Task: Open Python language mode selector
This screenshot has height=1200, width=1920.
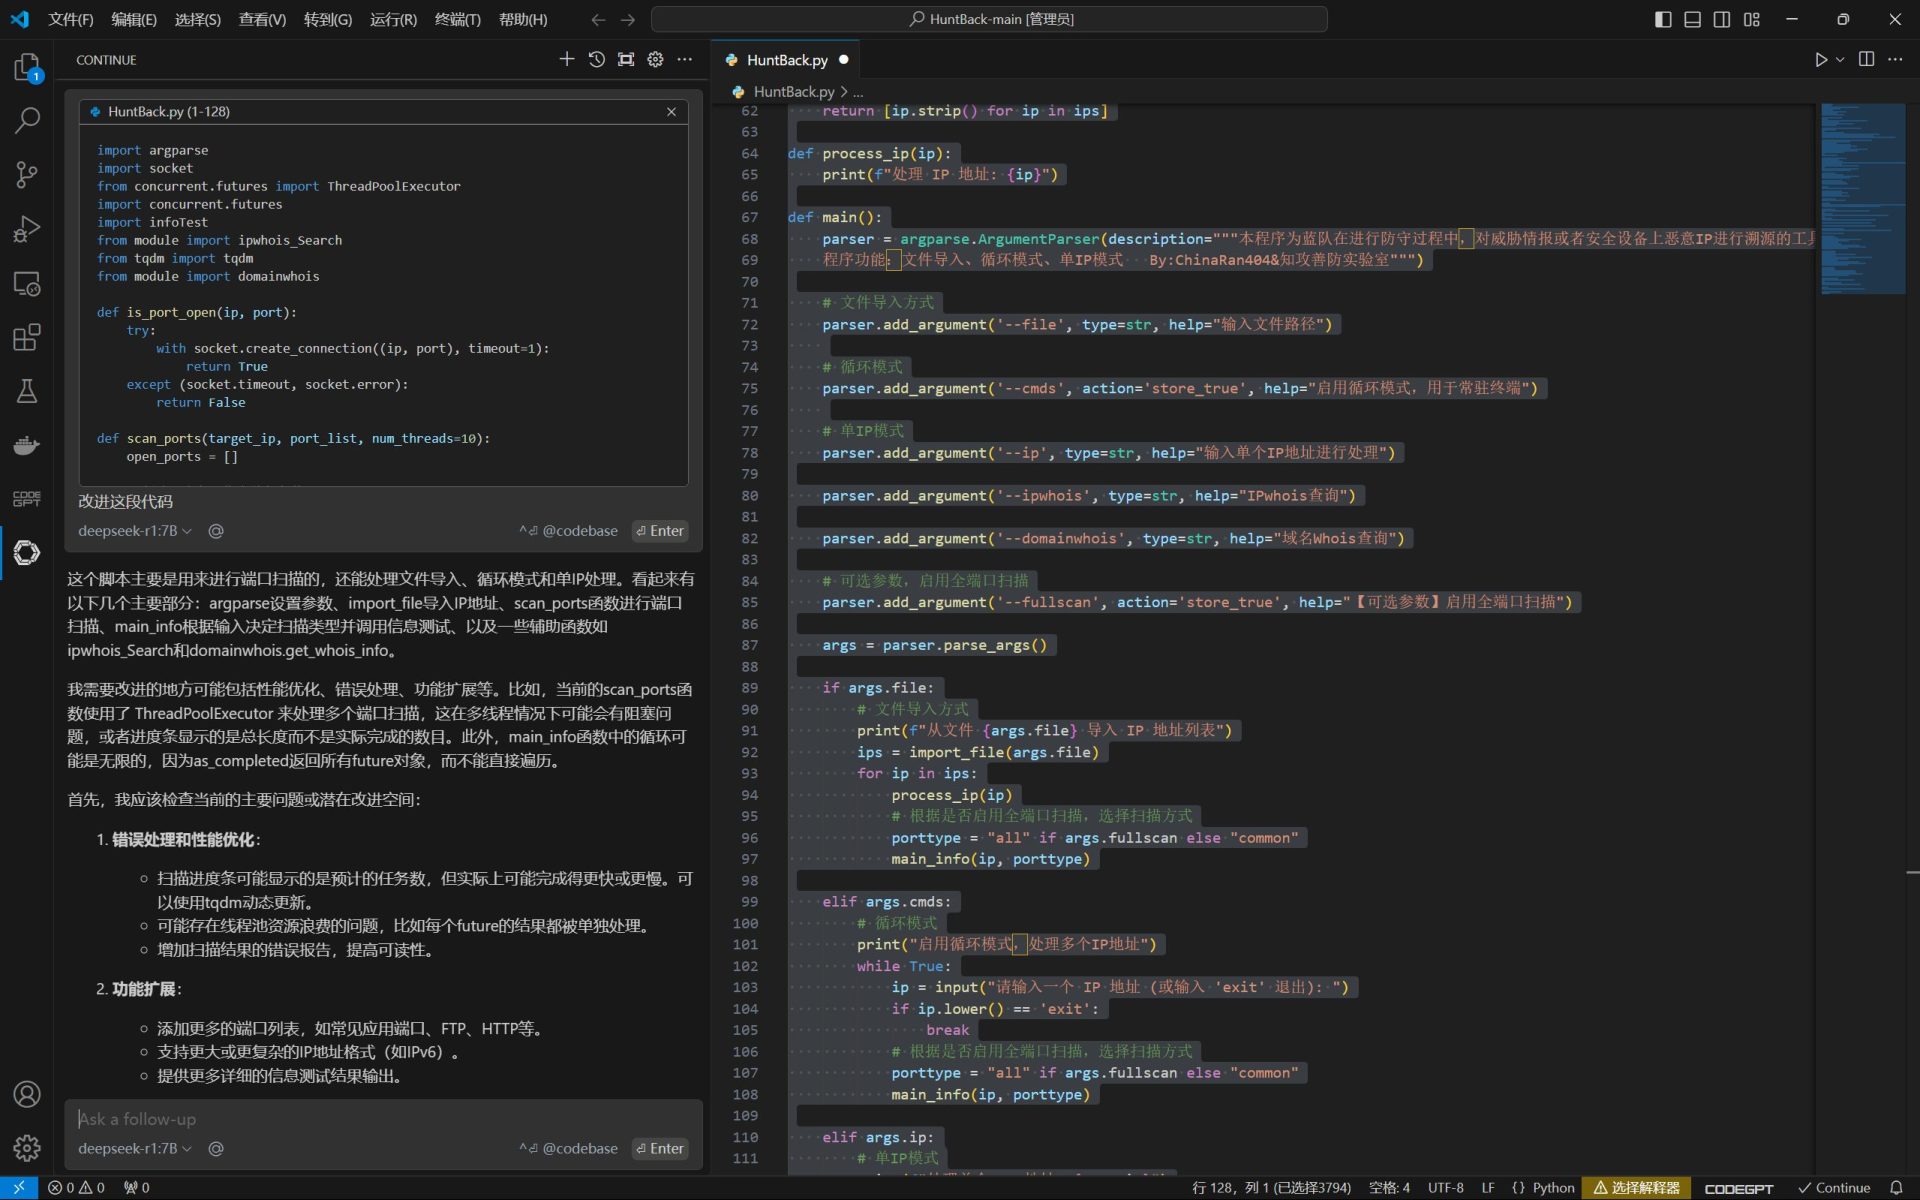Action: [1552, 1188]
